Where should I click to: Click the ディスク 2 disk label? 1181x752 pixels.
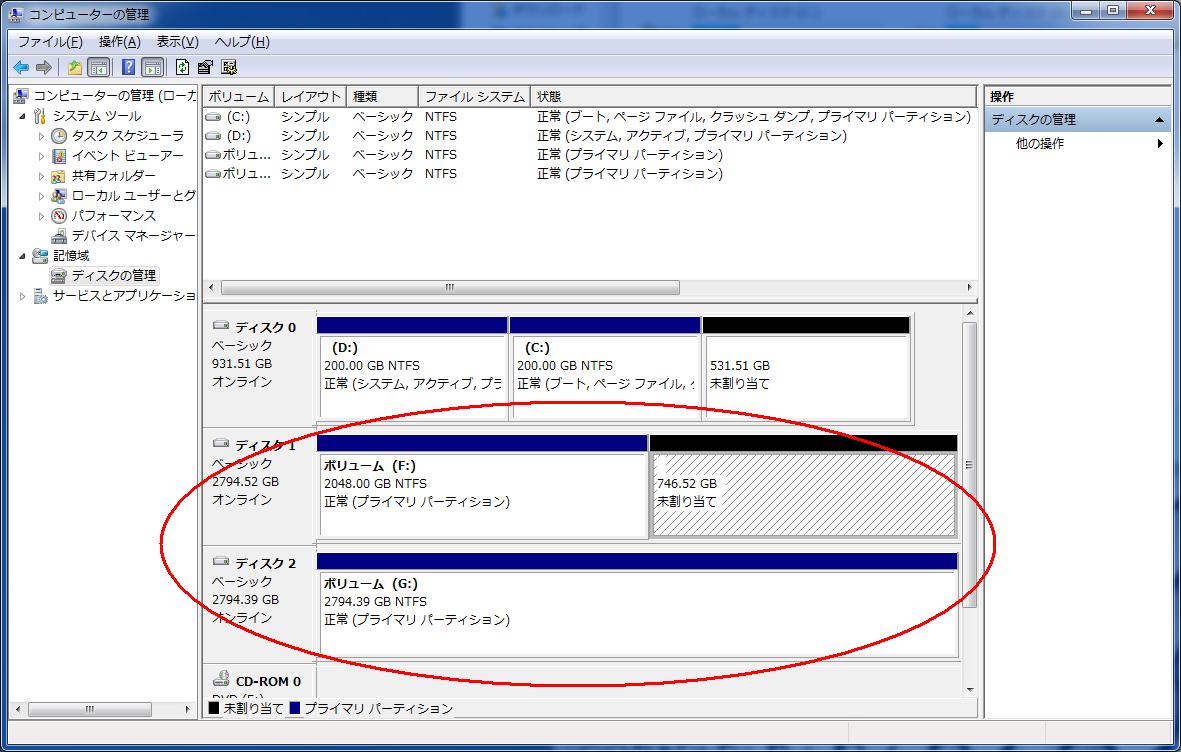tap(265, 564)
